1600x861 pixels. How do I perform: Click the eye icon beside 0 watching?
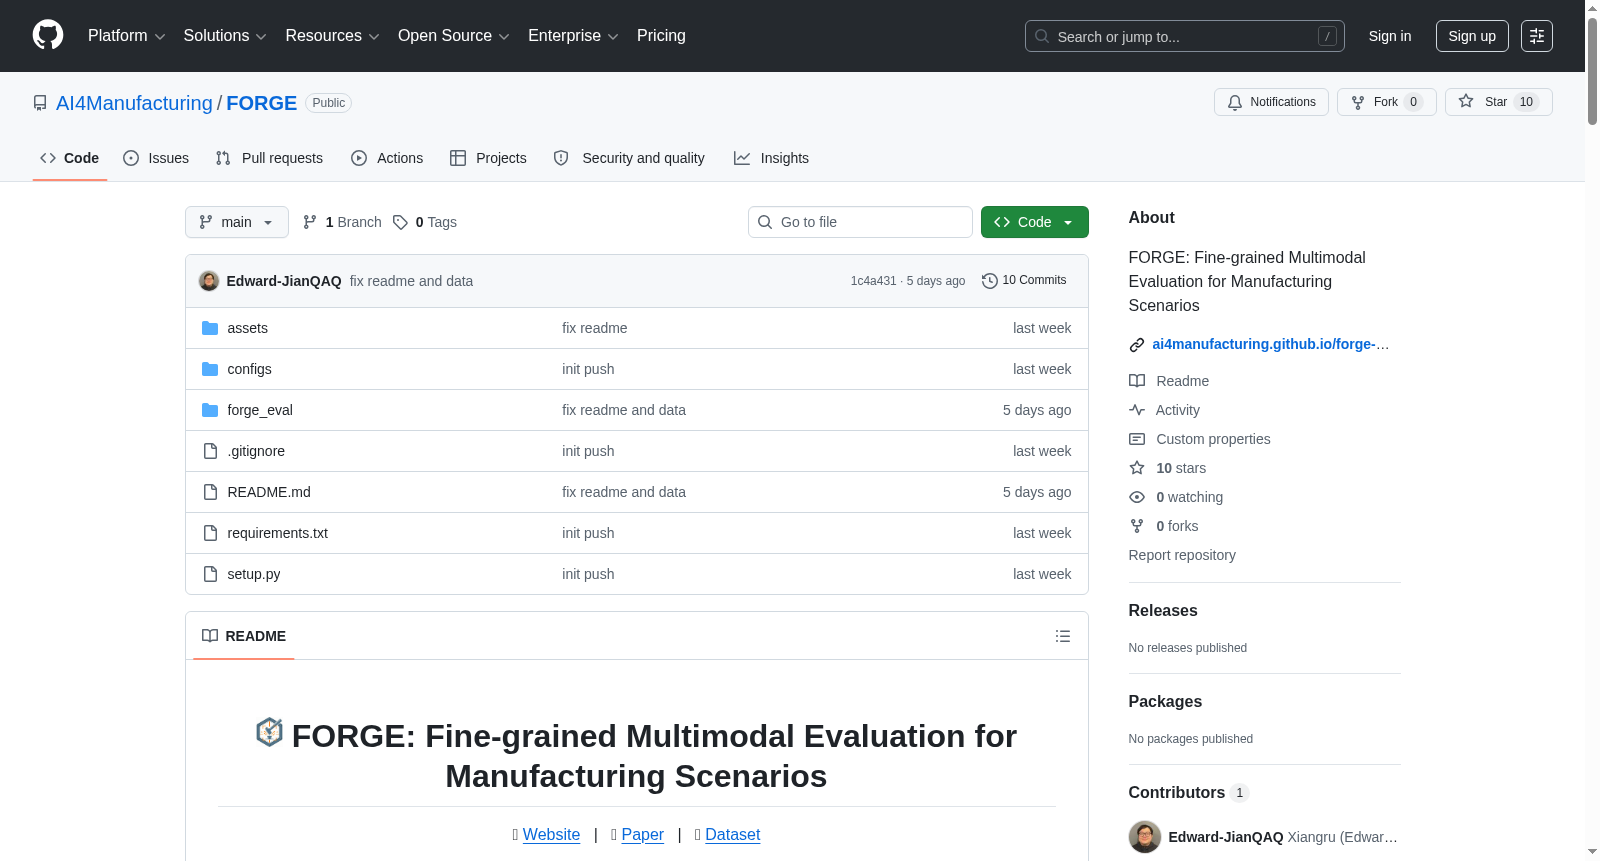[1137, 497]
